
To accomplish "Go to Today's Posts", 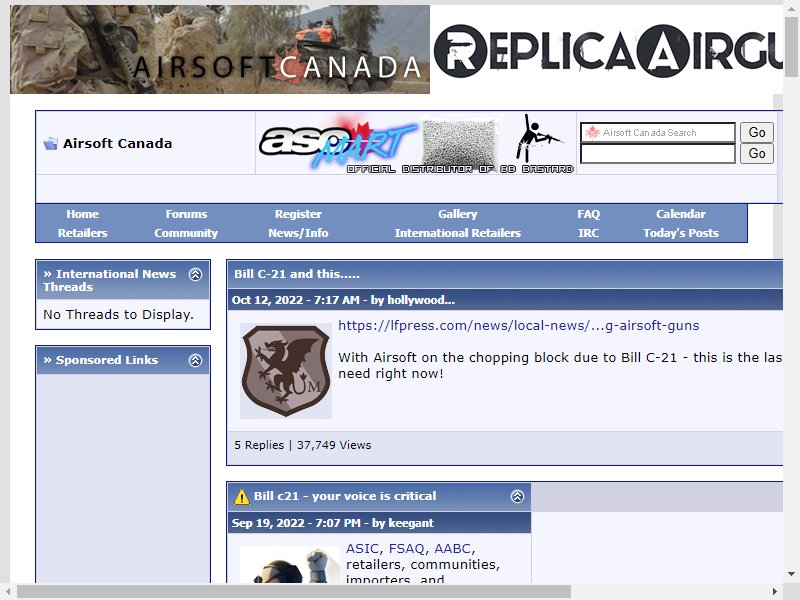I will click(x=681, y=233).
